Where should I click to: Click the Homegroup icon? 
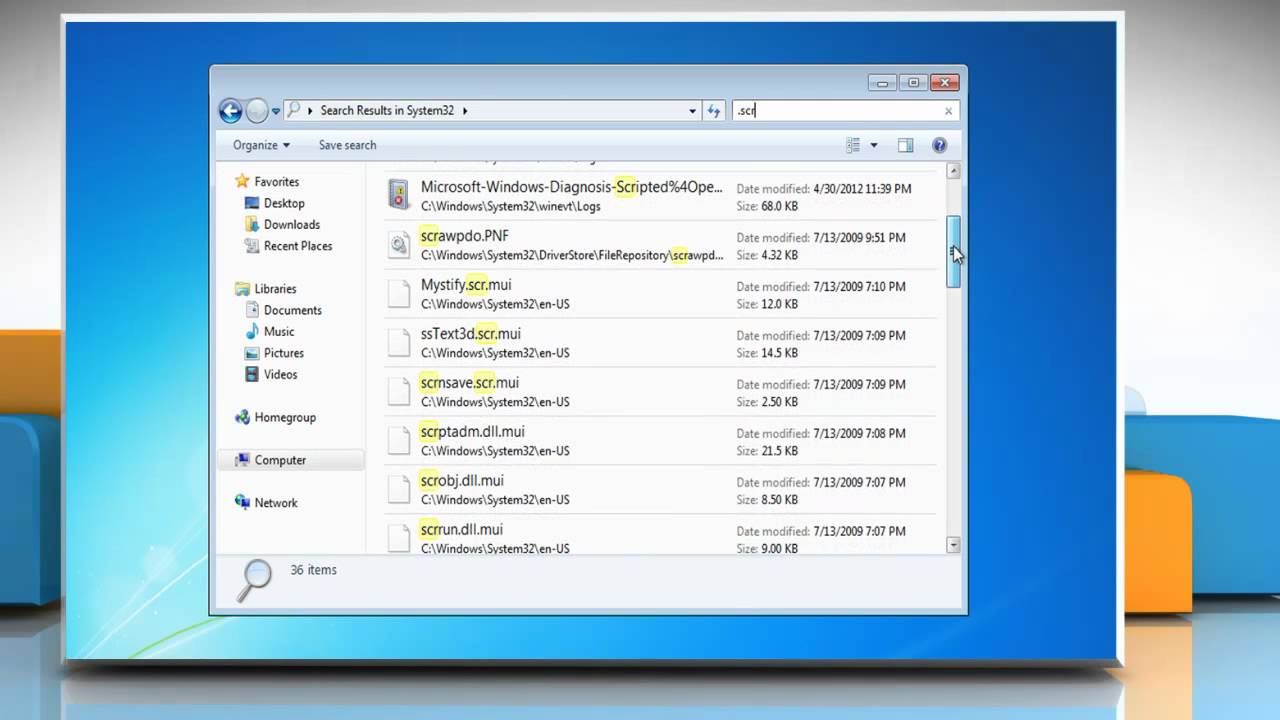(x=241, y=417)
